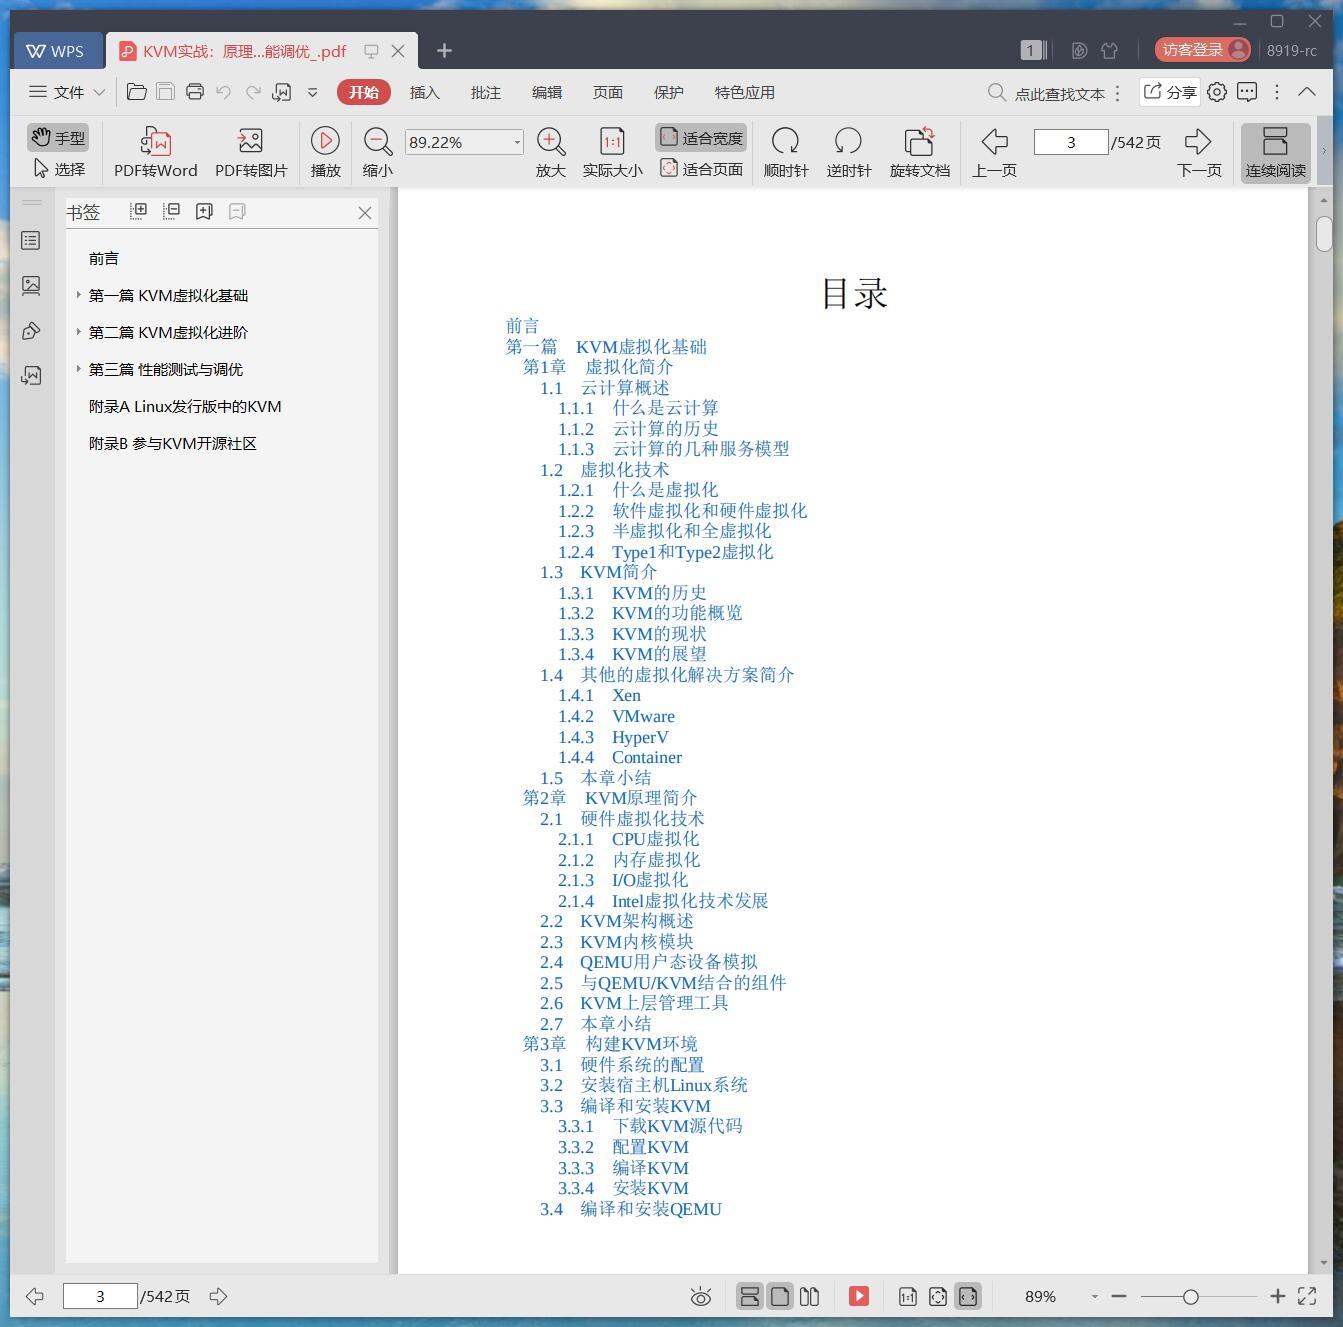Enable 适合页面 fit page mode
1343x1327 pixels.
pyautogui.click(x=701, y=169)
